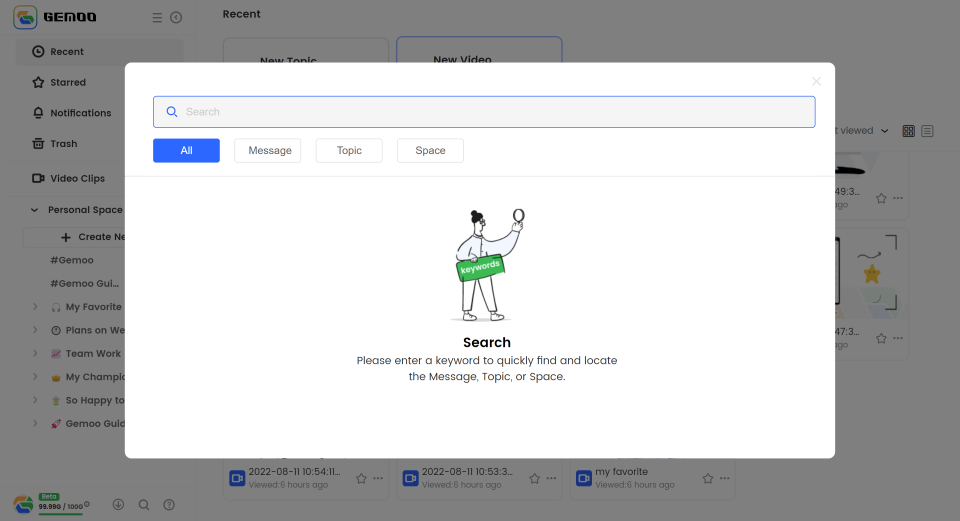This screenshot has height=521, width=960.
Task: Switch to grid view icon
Action: [909, 131]
